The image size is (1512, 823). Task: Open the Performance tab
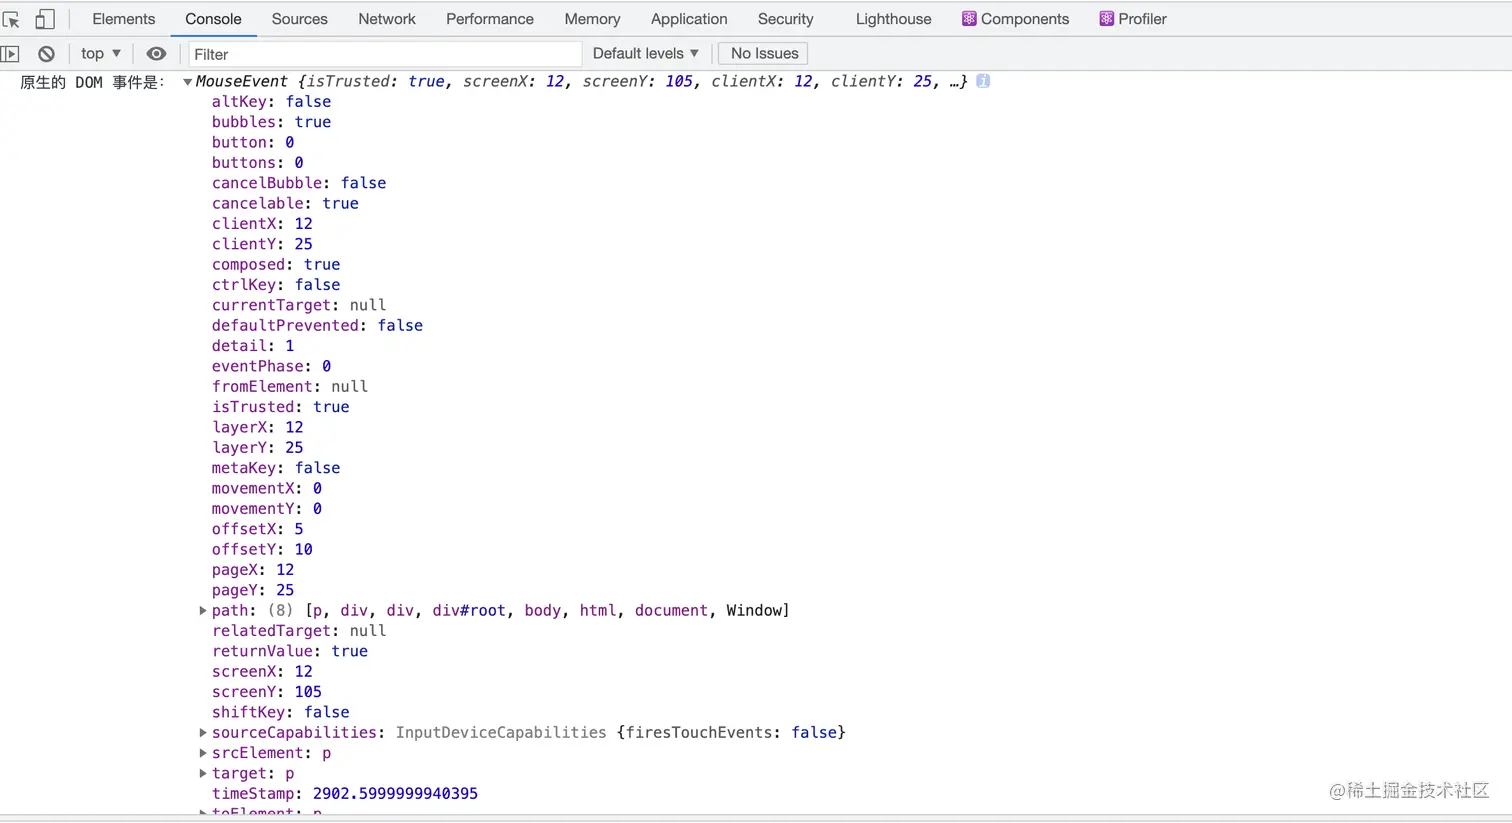(490, 19)
